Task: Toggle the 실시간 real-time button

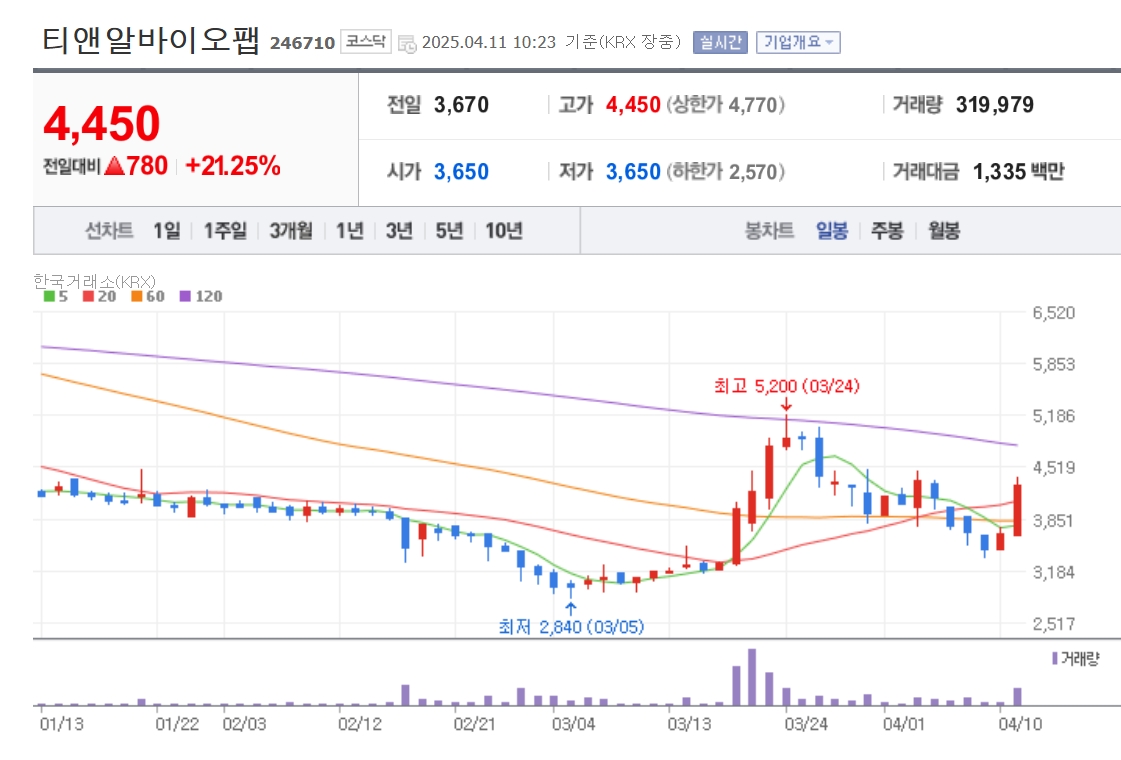Action: click(x=720, y=42)
